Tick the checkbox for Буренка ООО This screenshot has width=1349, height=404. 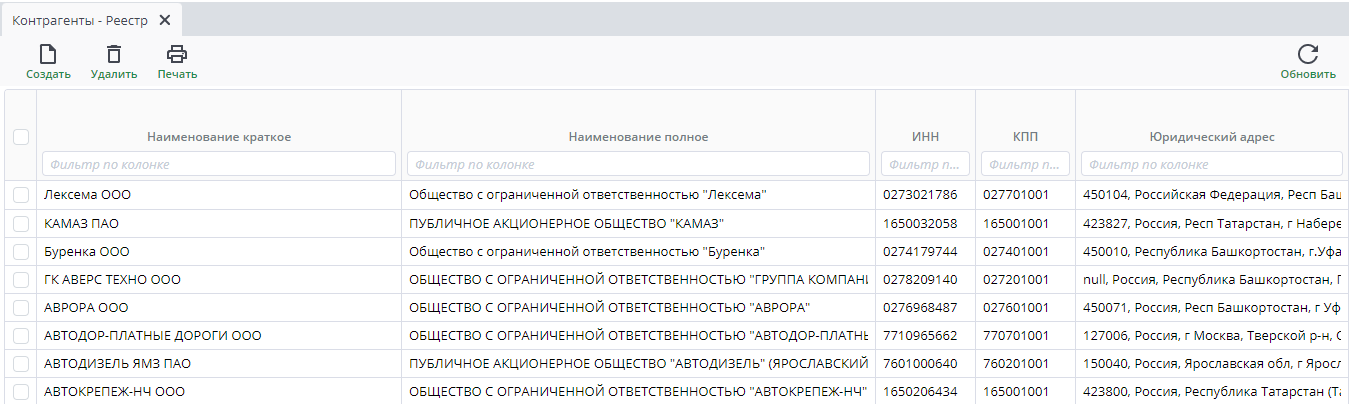21,251
